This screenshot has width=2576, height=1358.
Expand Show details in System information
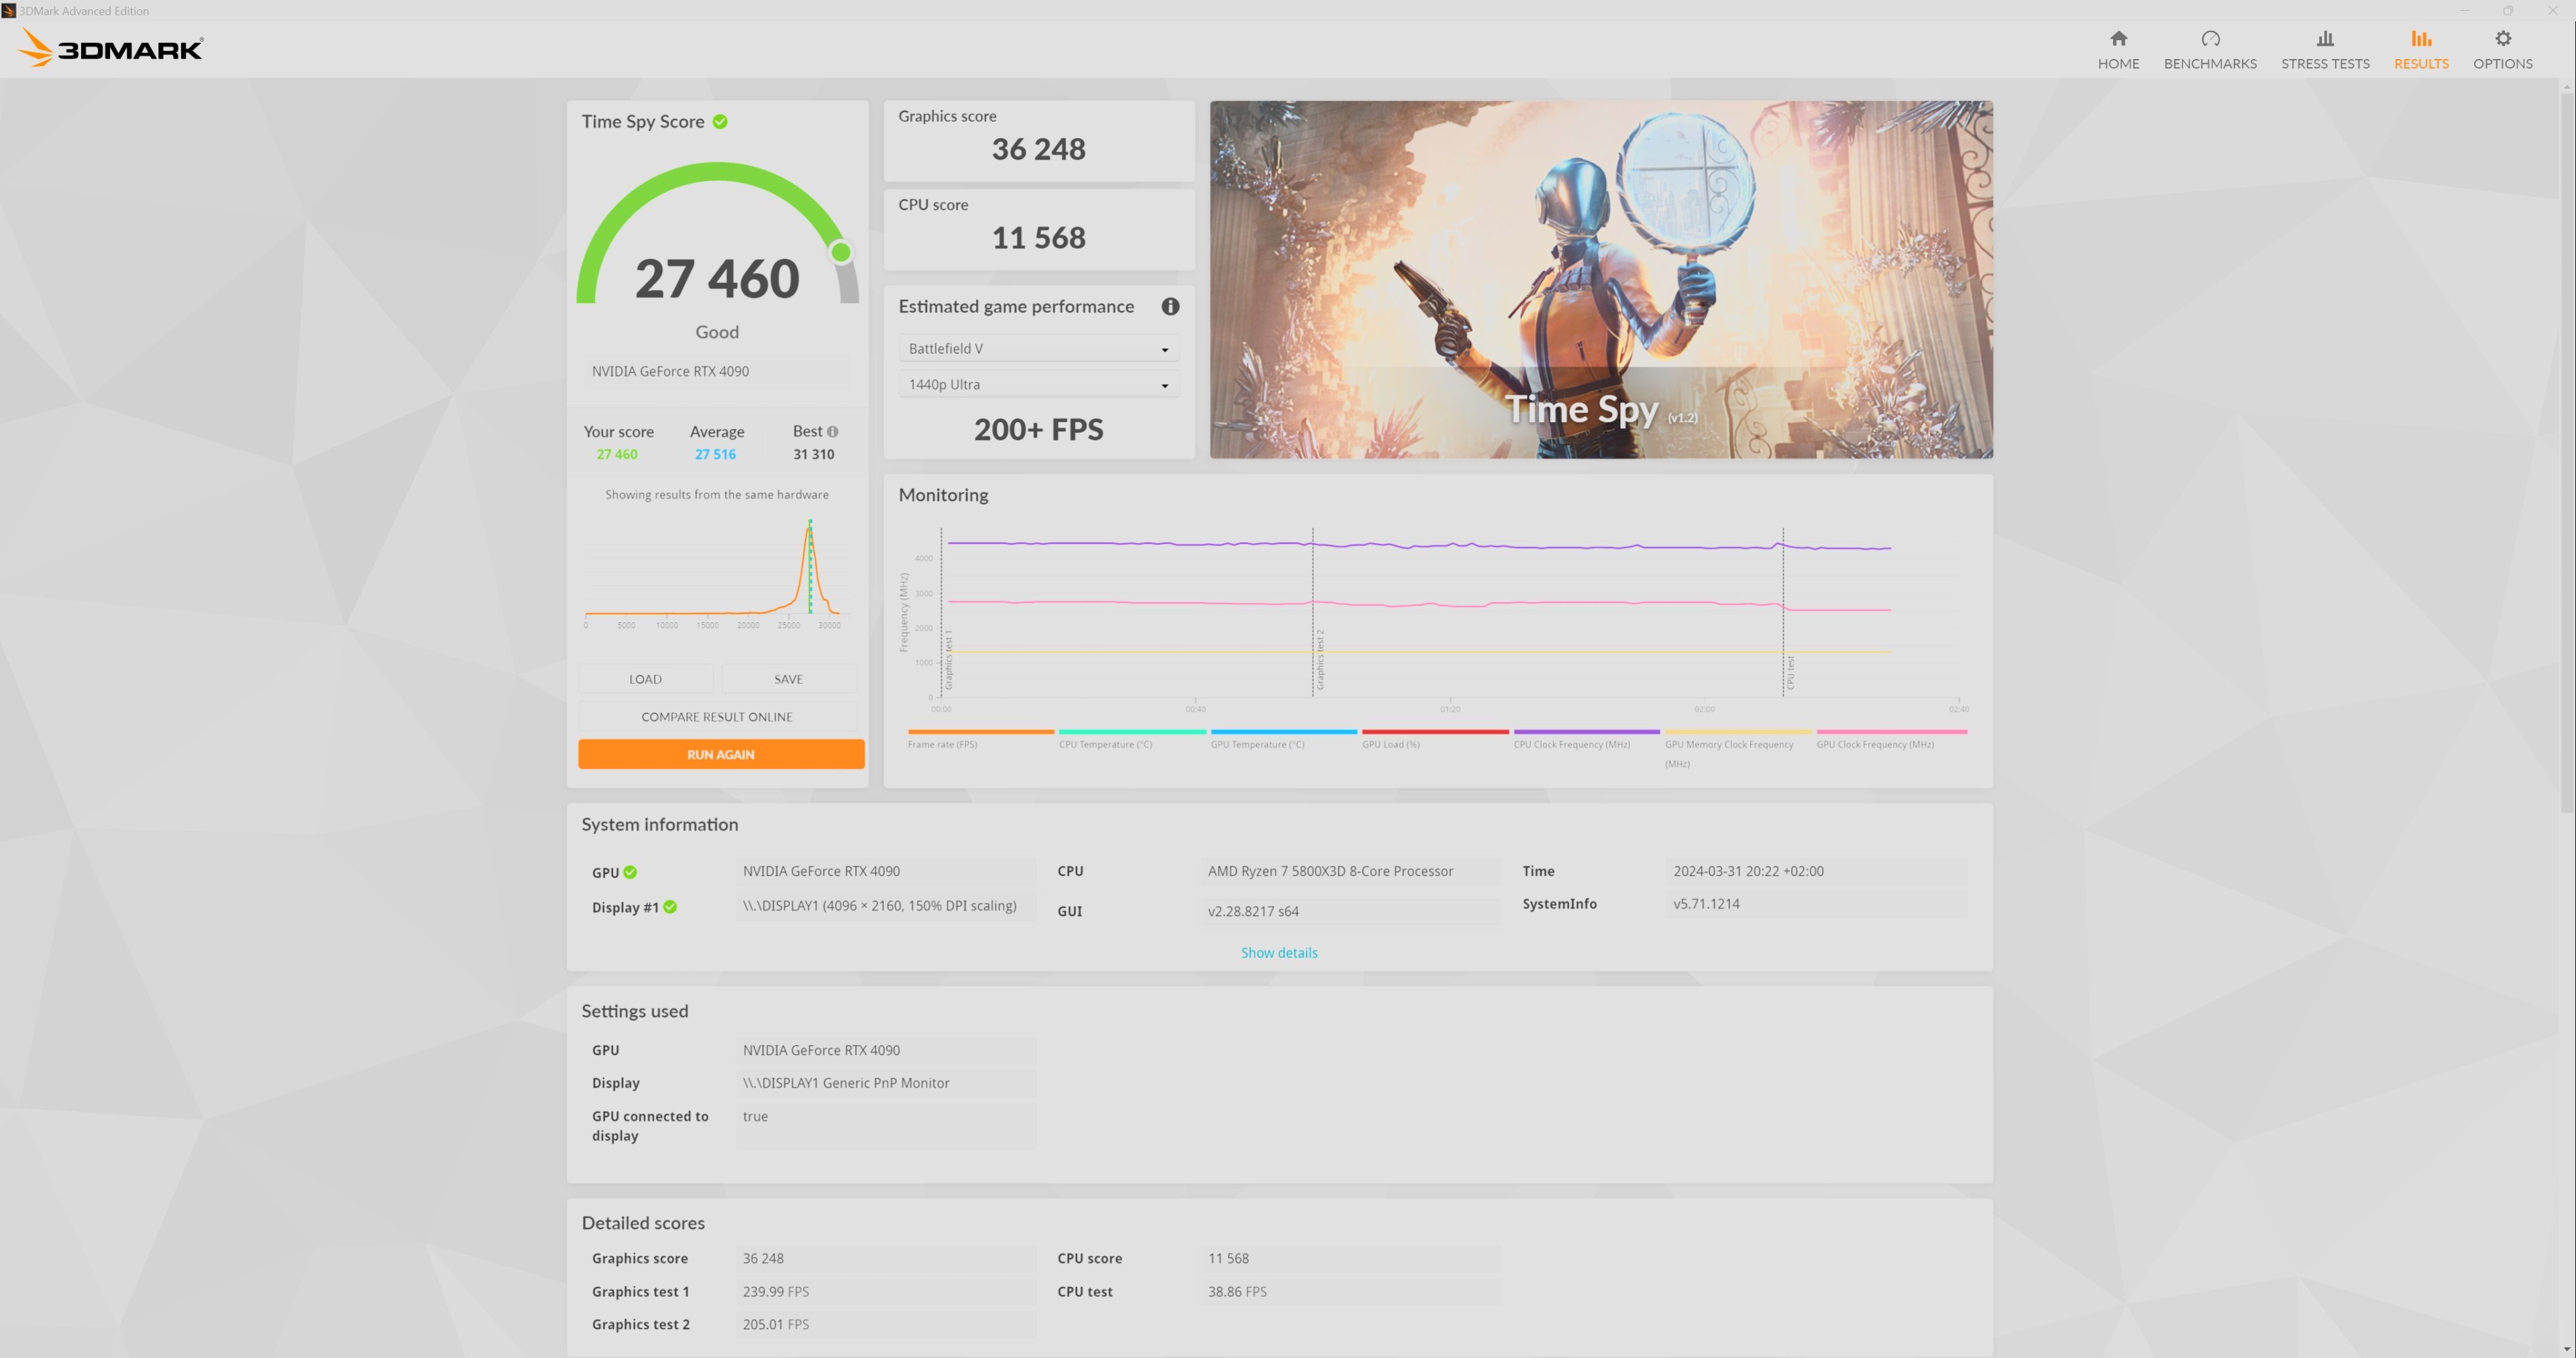click(1279, 953)
